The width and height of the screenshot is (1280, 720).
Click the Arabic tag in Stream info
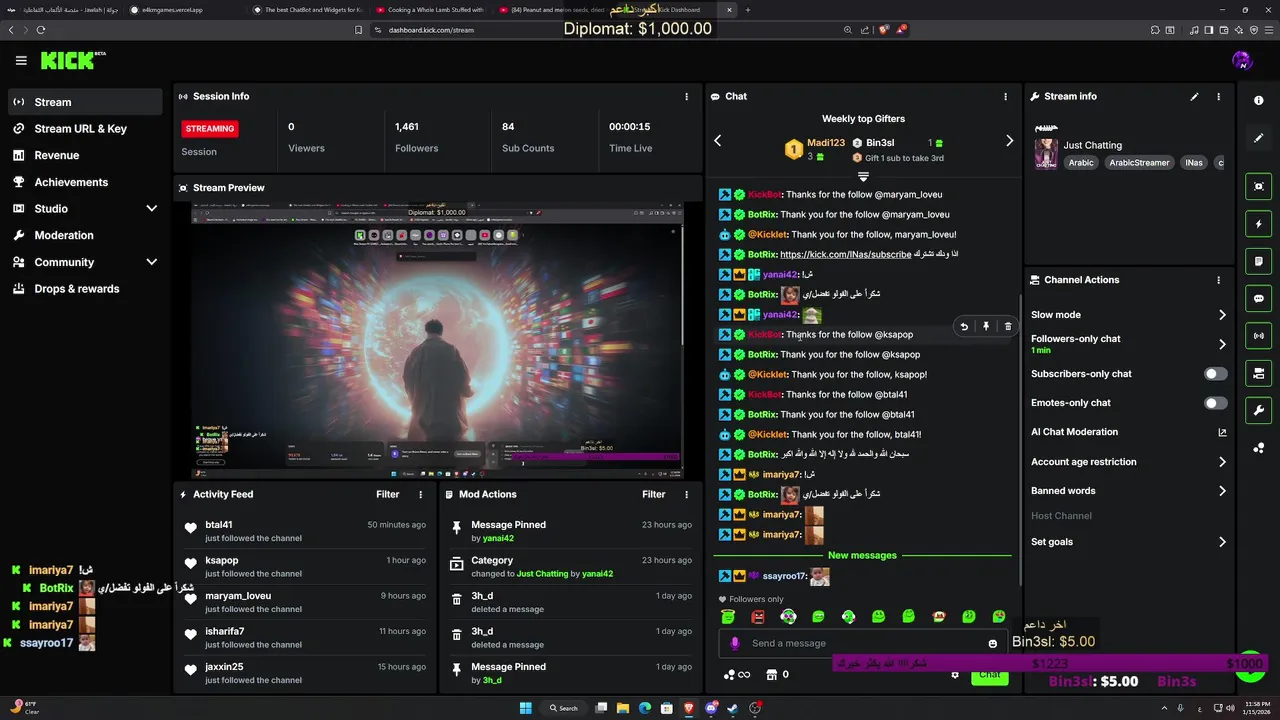point(1081,163)
